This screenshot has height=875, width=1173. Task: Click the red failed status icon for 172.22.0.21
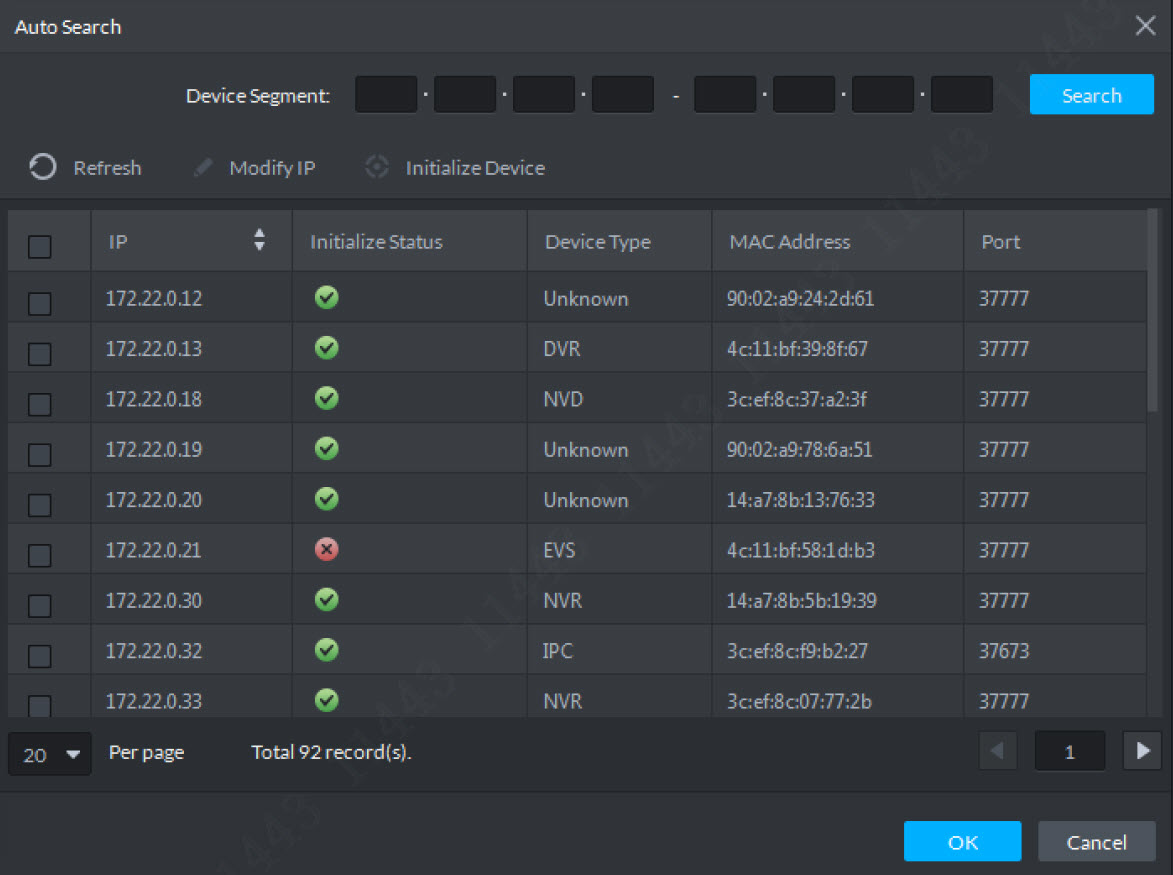click(x=326, y=549)
